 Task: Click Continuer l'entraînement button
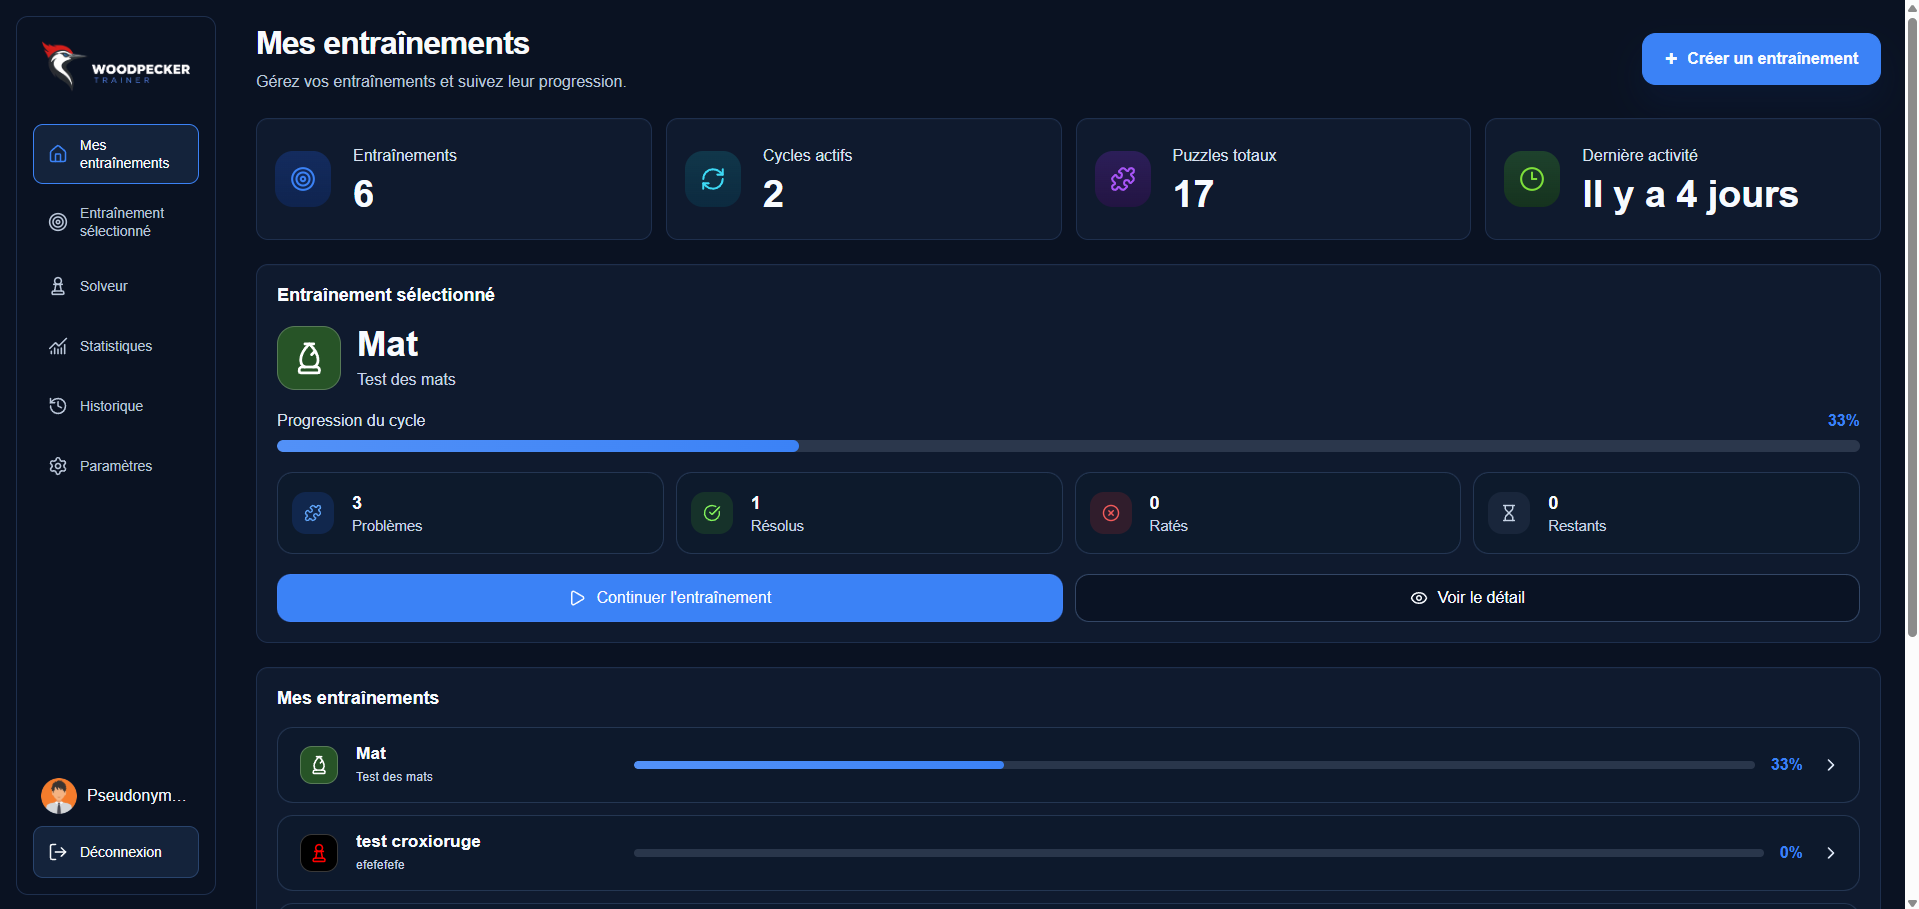click(670, 598)
